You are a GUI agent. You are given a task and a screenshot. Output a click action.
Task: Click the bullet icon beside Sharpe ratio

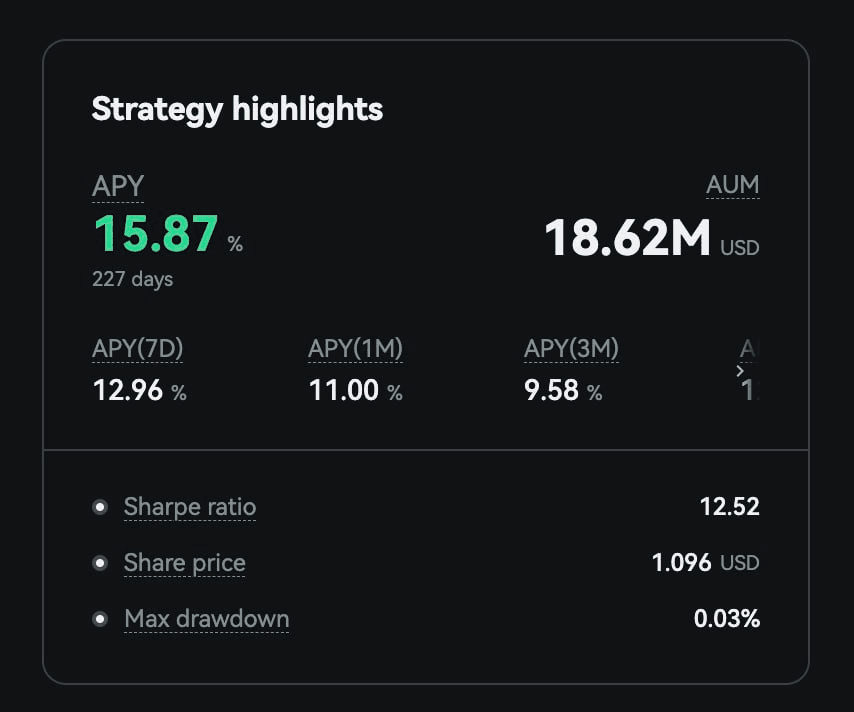click(x=100, y=507)
